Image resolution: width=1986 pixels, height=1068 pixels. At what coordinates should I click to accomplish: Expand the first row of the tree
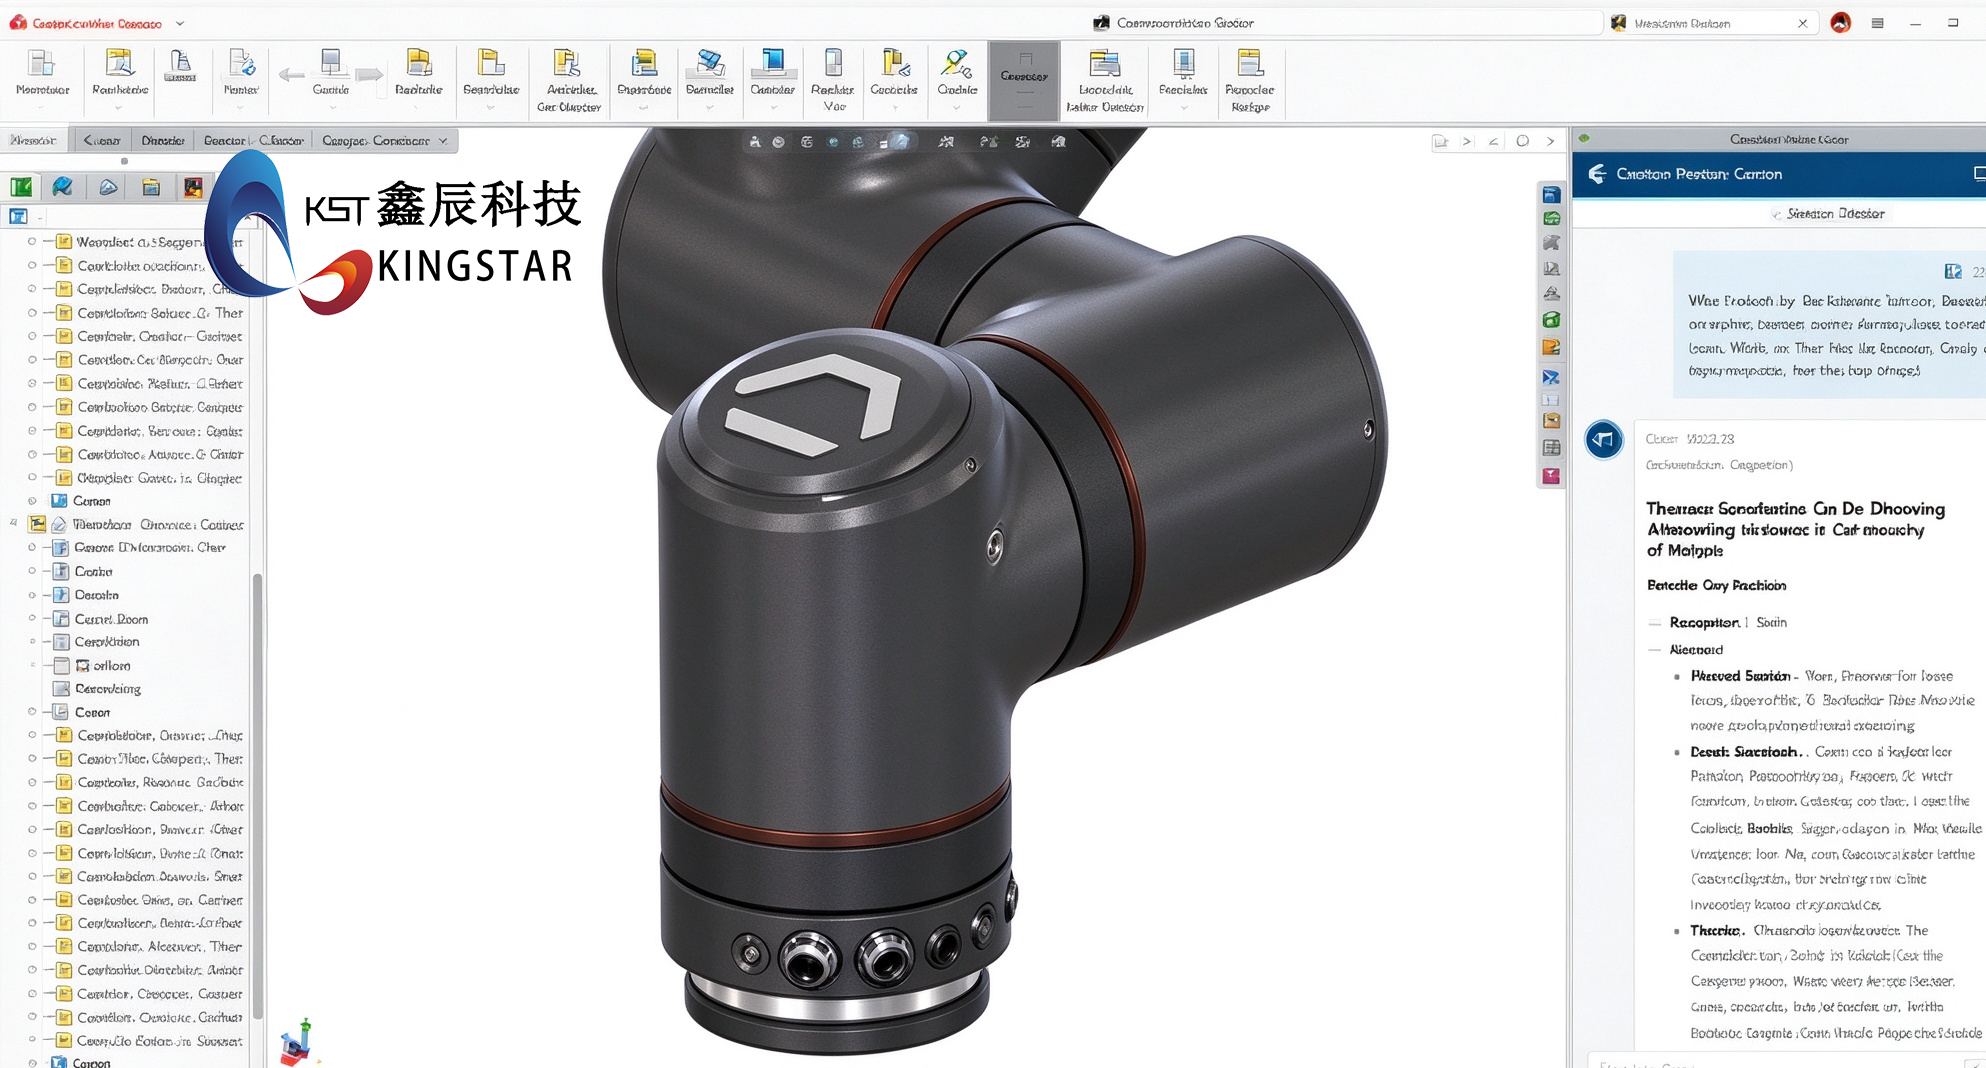(32, 242)
